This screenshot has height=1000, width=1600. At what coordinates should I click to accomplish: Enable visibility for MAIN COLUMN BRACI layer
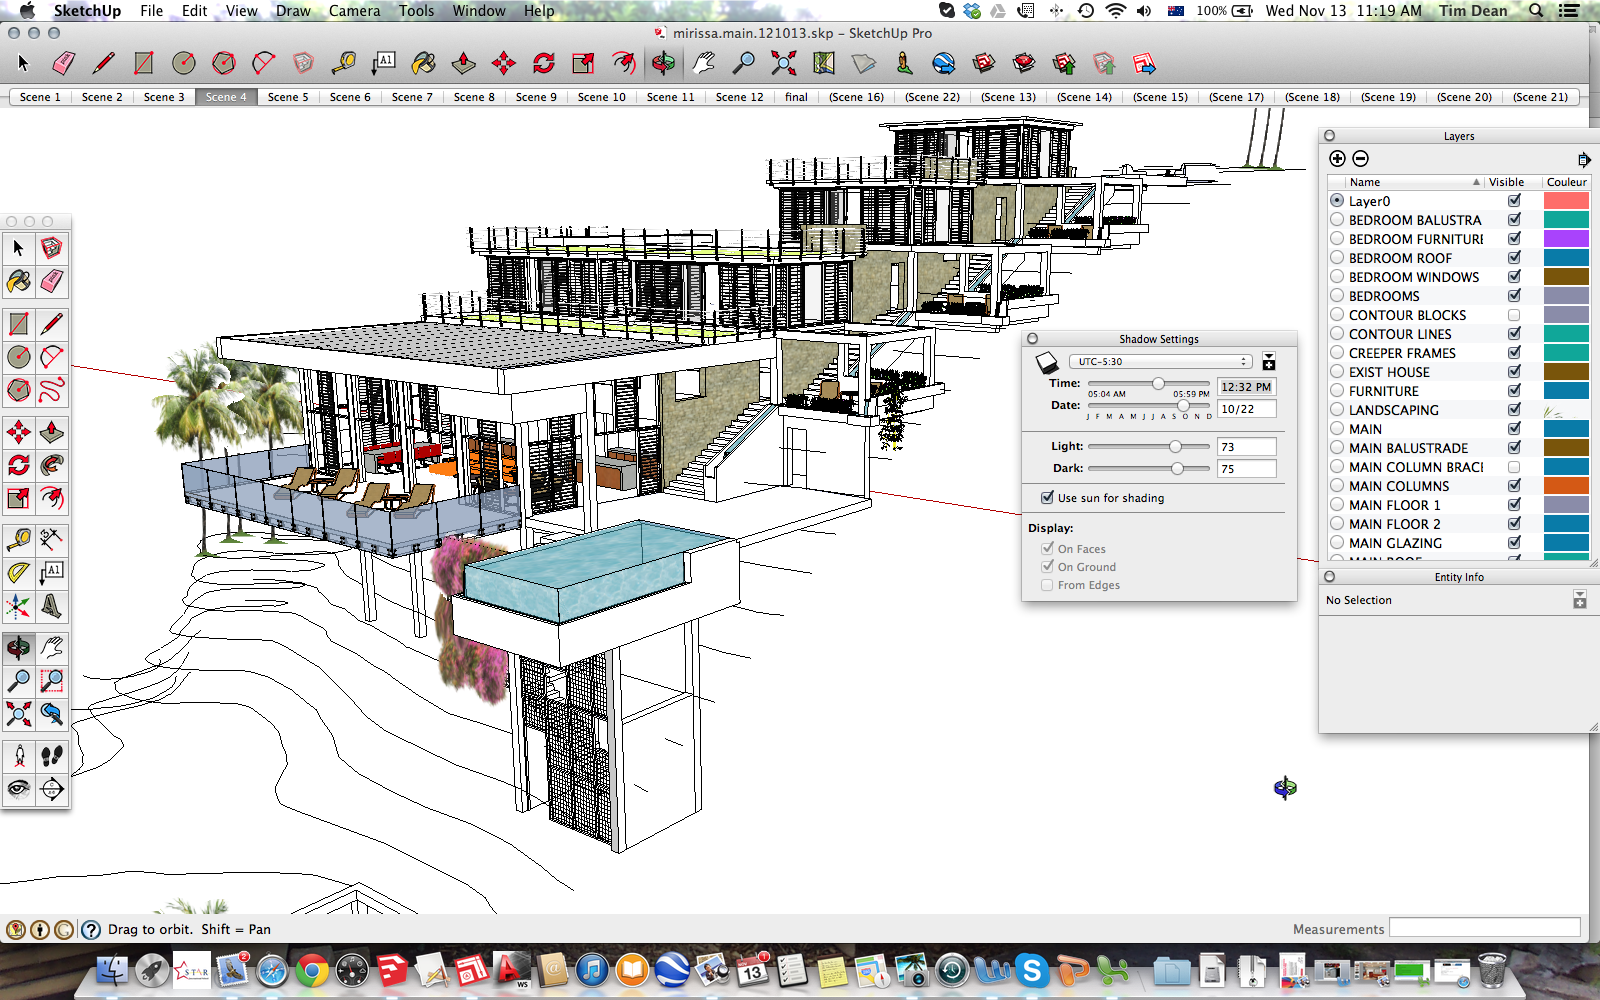1514,466
